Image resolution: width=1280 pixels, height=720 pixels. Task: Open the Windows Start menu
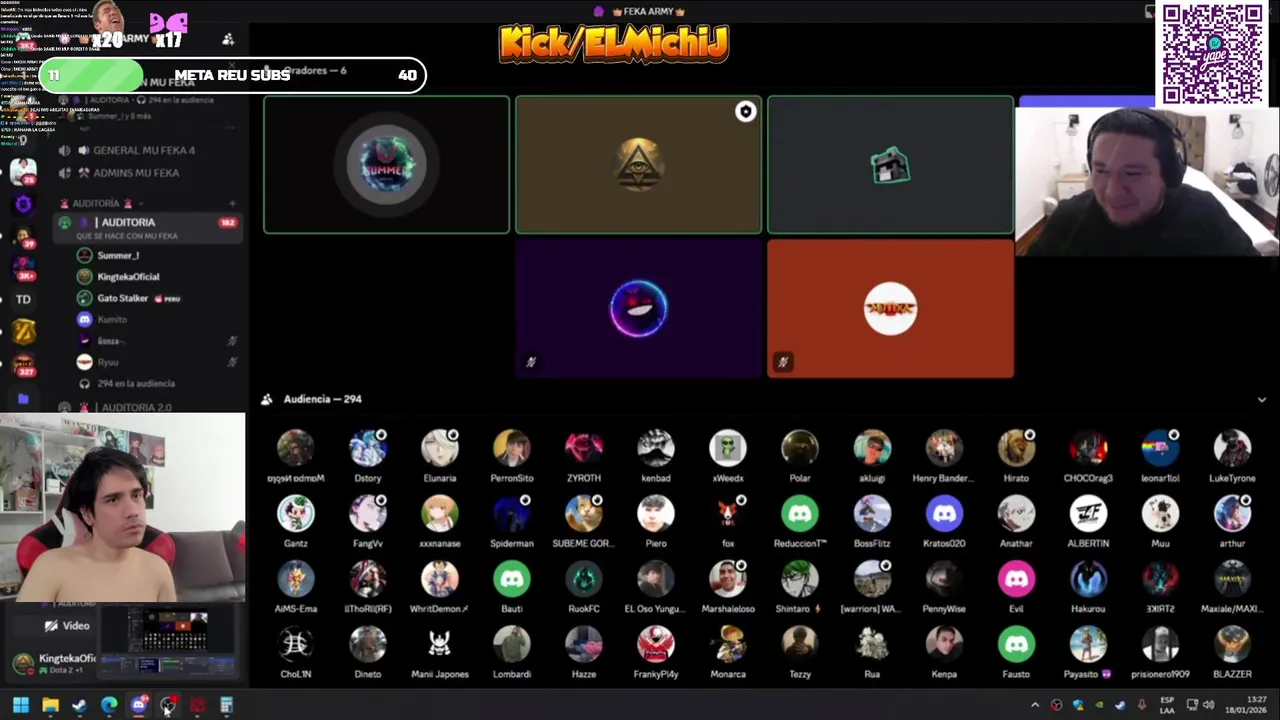point(21,705)
